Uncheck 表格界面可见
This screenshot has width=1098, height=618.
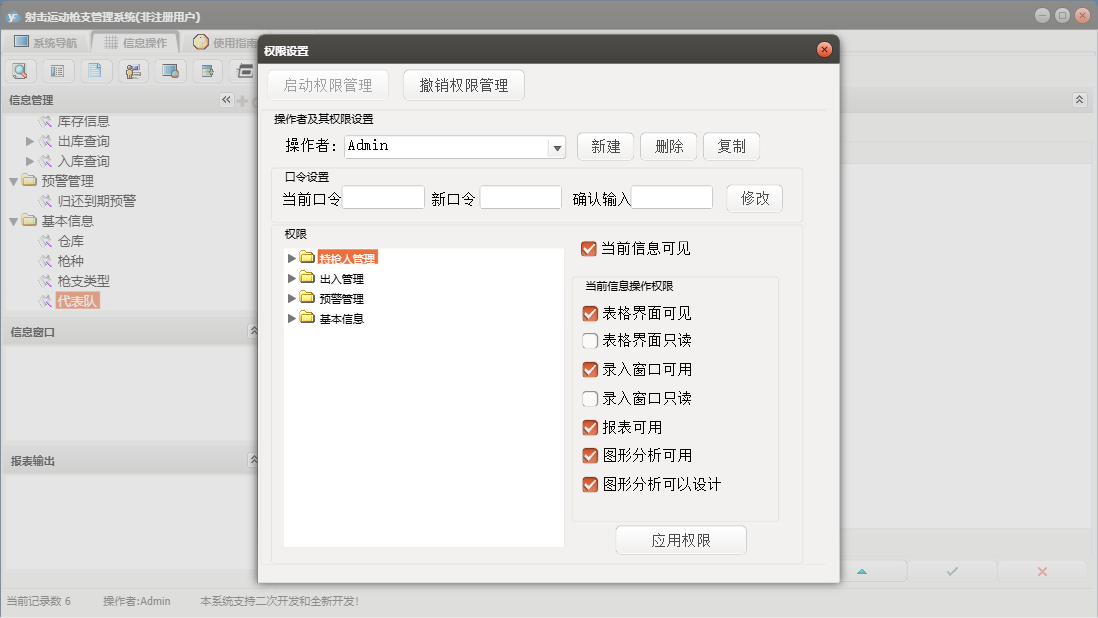[590, 314]
